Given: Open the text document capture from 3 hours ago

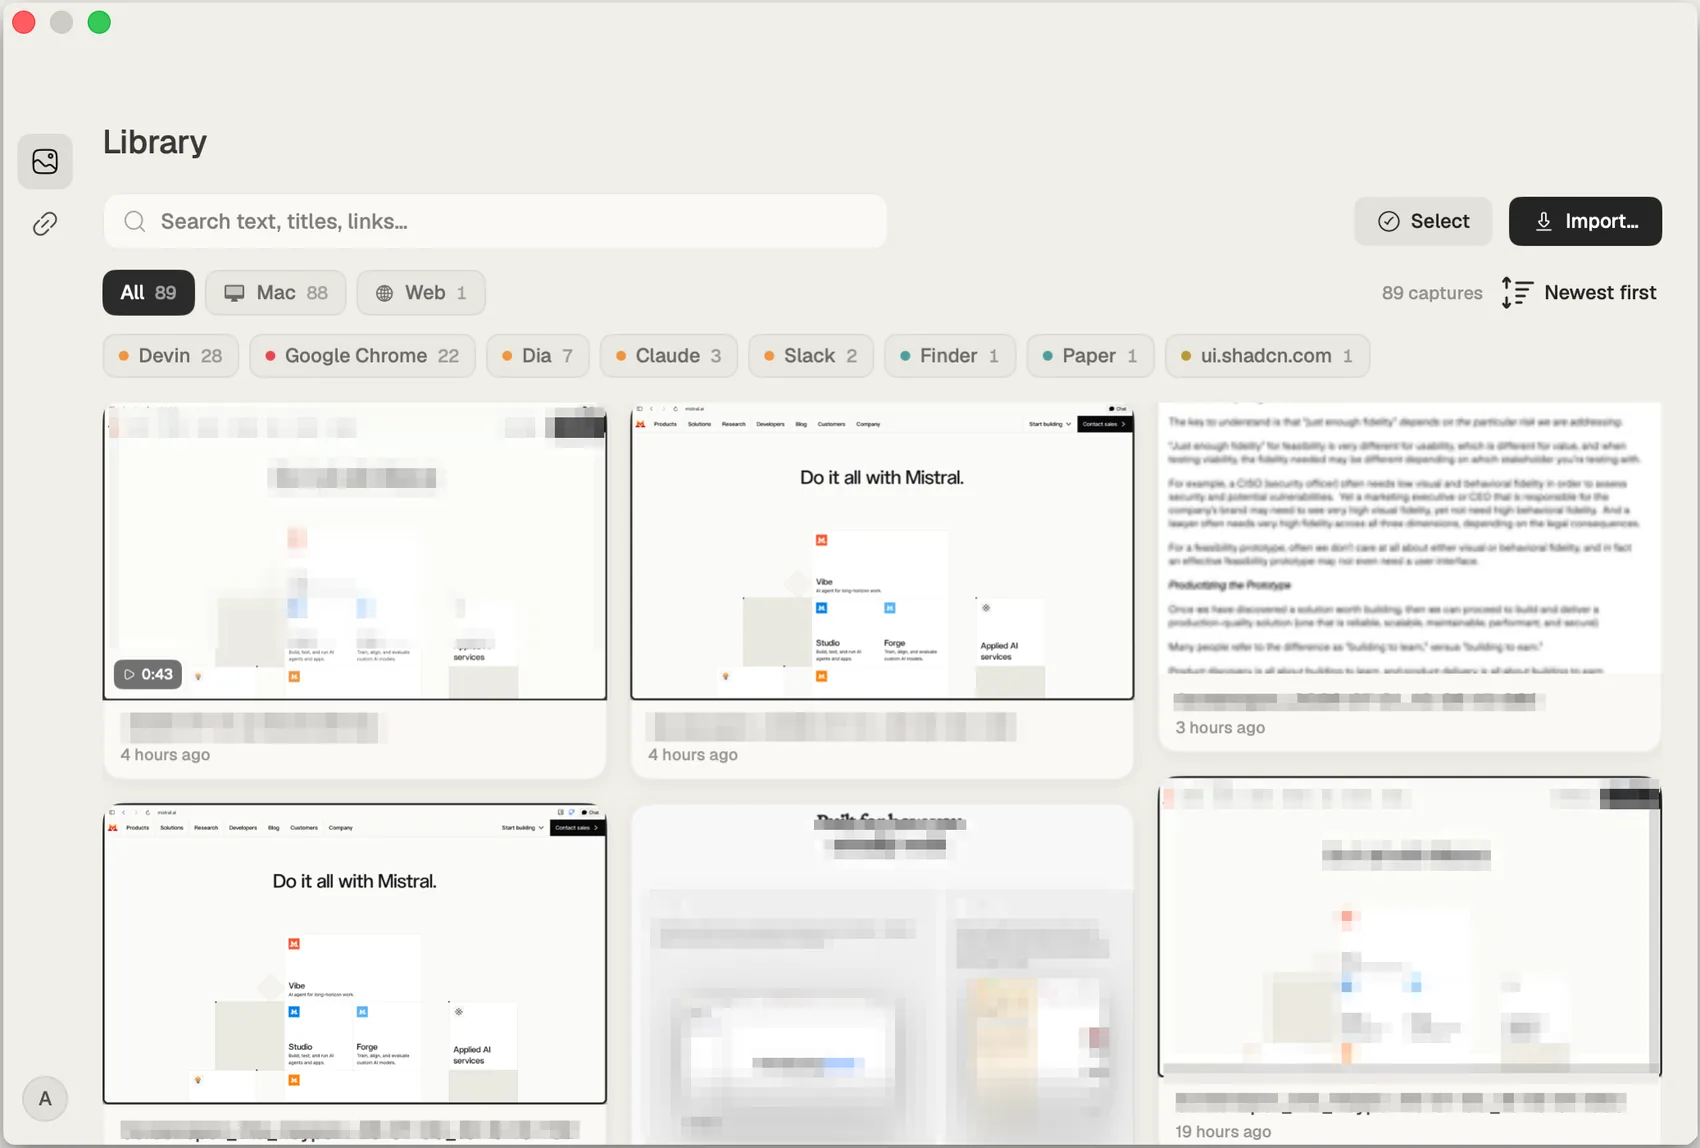Looking at the screenshot, I should click(1410, 540).
